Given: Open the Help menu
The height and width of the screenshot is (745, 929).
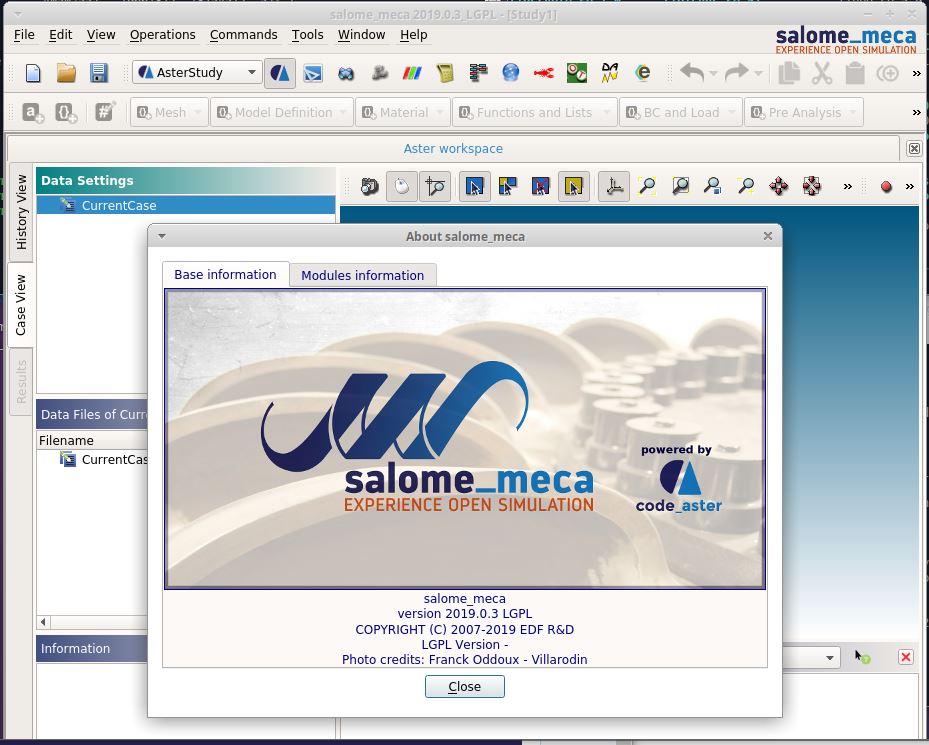Looking at the screenshot, I should (x=414, y=35).
